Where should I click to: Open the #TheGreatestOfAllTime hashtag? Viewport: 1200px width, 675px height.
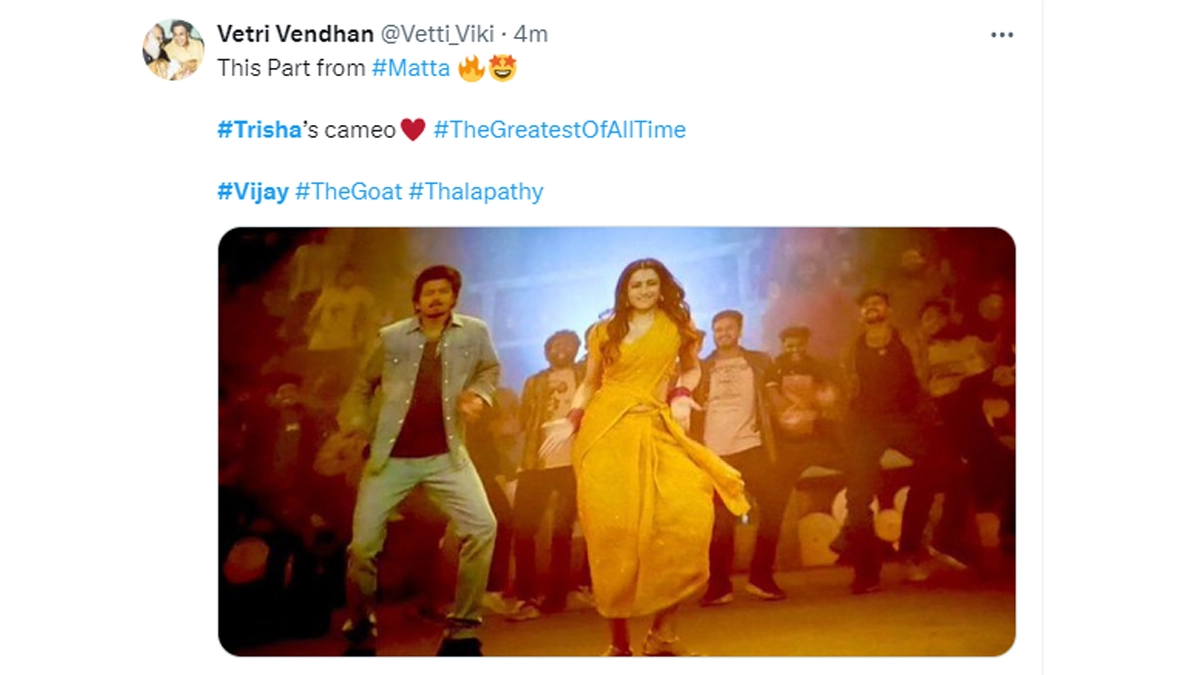click(x=560, y=130)
